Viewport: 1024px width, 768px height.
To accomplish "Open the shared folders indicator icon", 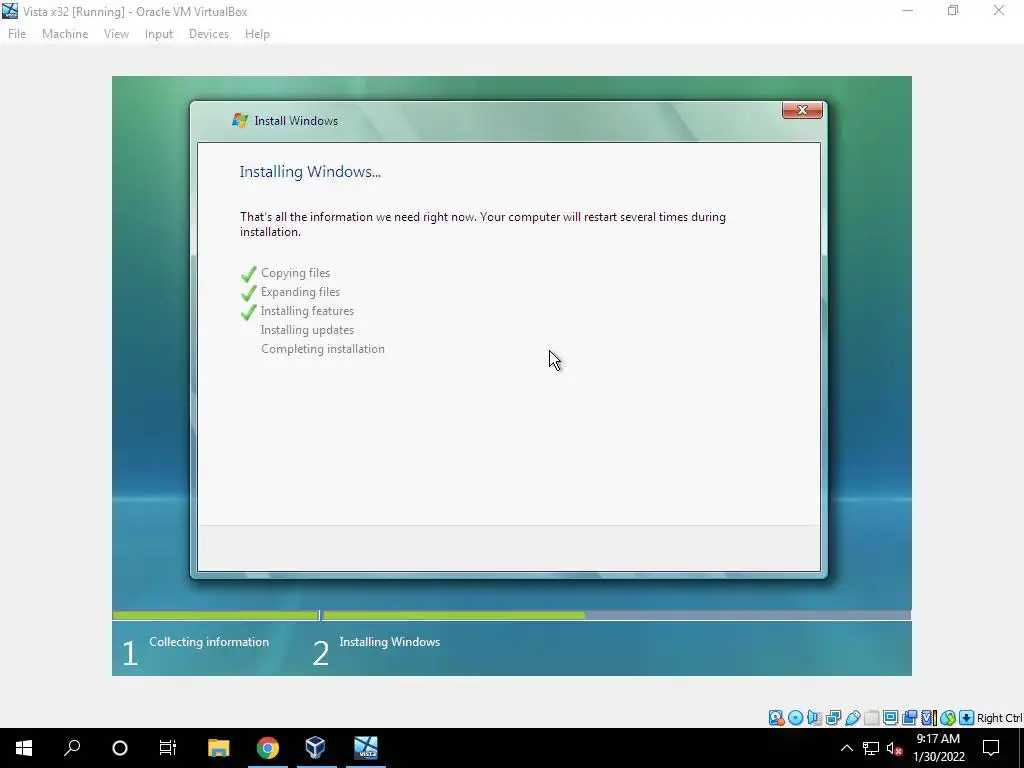I will [871, 718].
